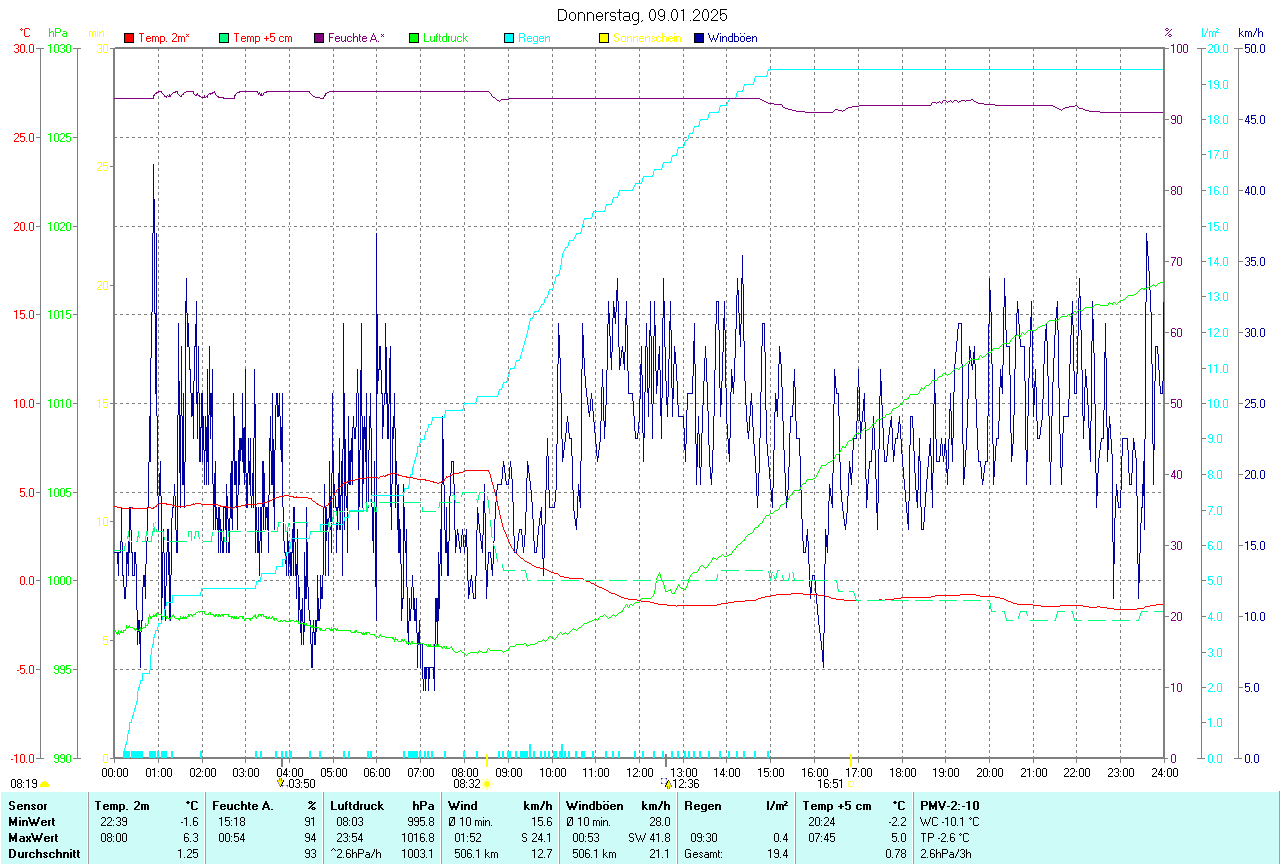Click the 'Temp +5 cm' table column header
Screen dimensions: 1280x864
(x=836, y=806)
